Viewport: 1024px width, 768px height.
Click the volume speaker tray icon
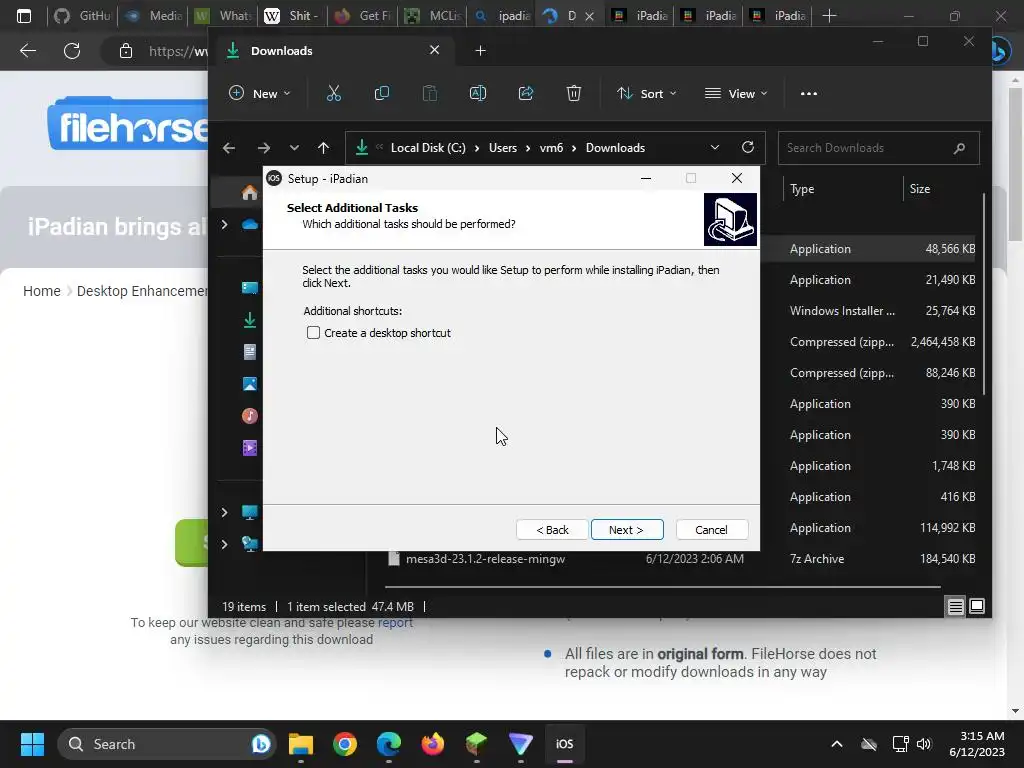923,744
